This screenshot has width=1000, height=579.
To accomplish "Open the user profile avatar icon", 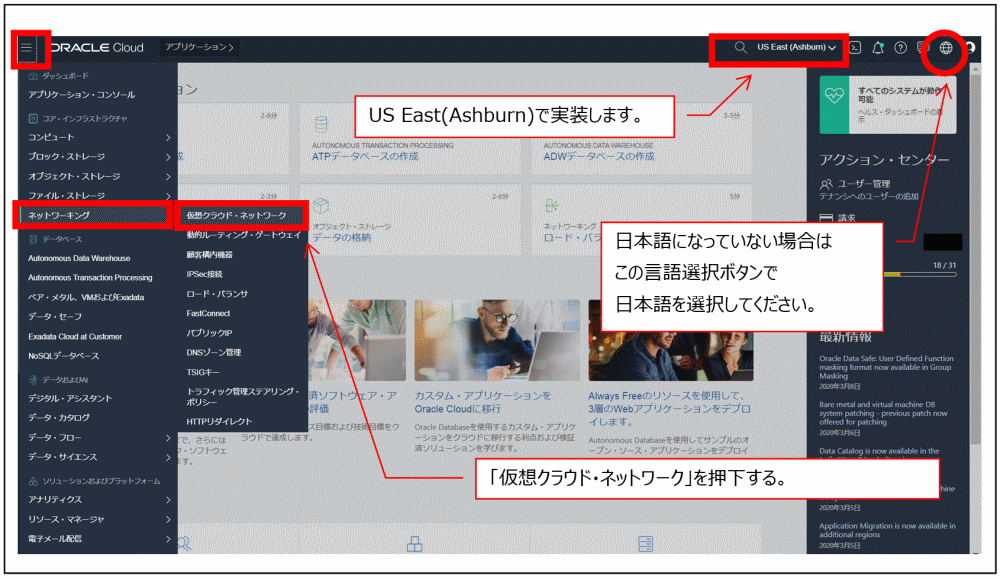I will coord(970,48).
